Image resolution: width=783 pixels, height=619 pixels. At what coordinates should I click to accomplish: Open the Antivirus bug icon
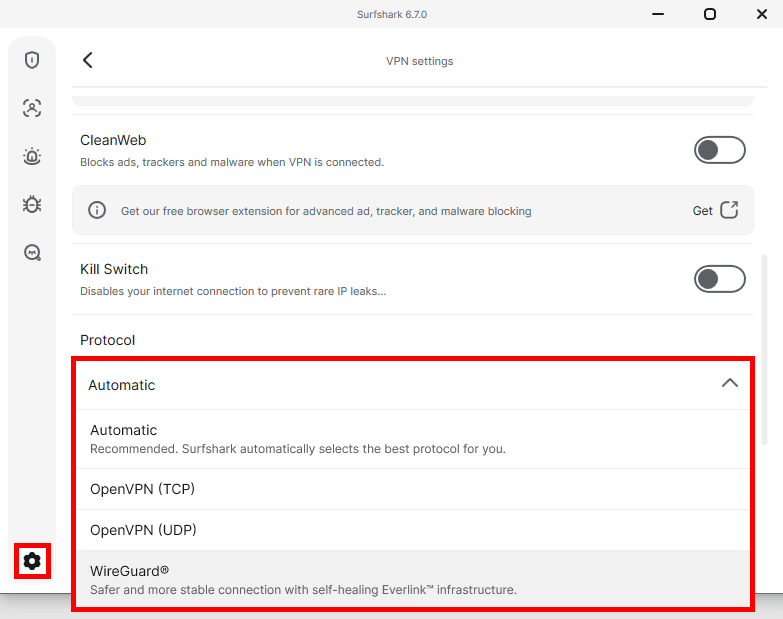tap(32, 204)
